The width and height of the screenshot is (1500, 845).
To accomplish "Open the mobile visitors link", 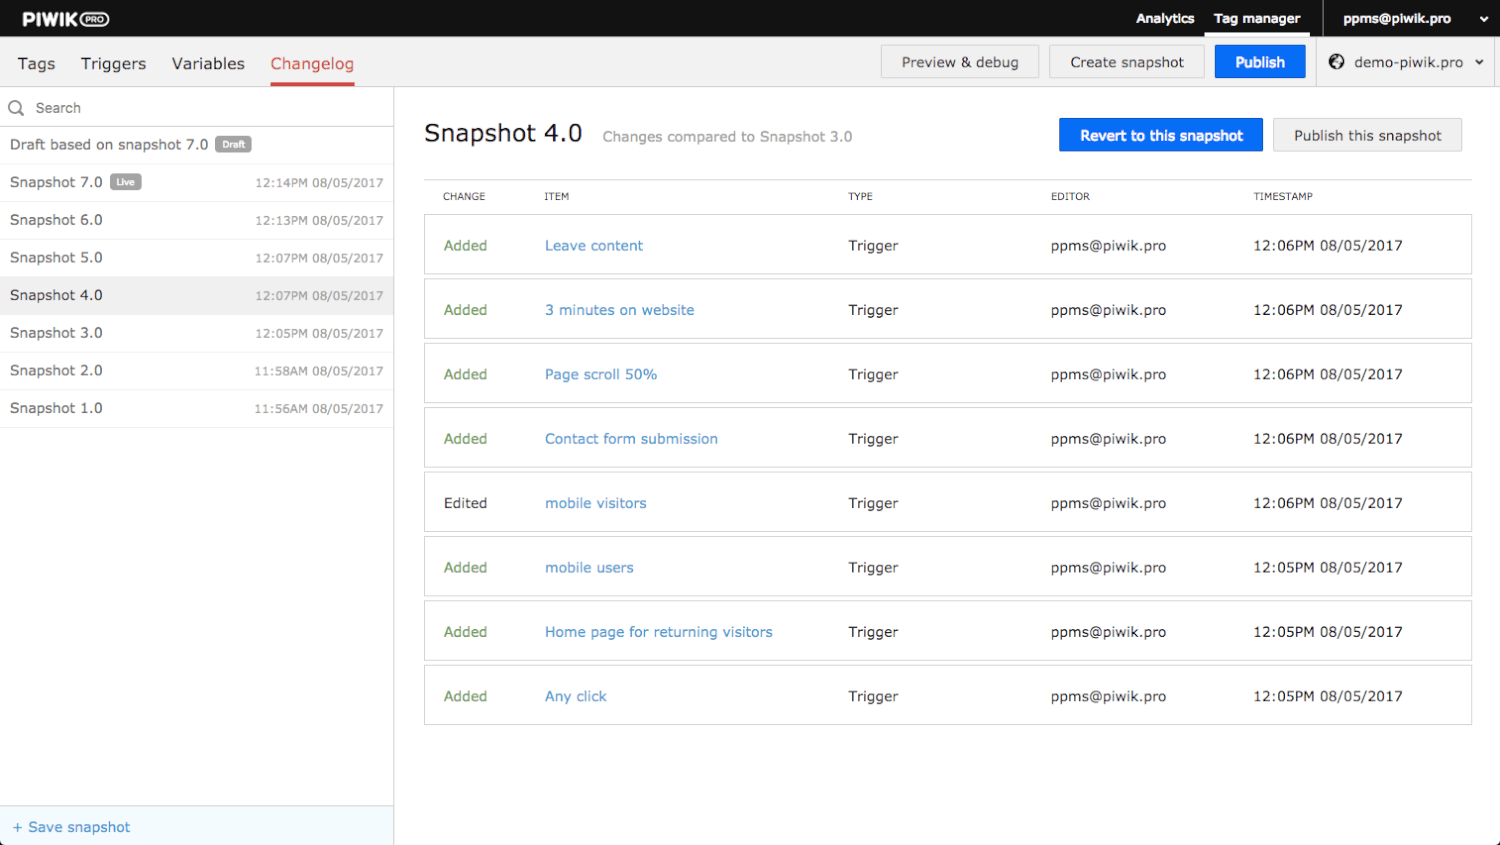I will point(596,503).
